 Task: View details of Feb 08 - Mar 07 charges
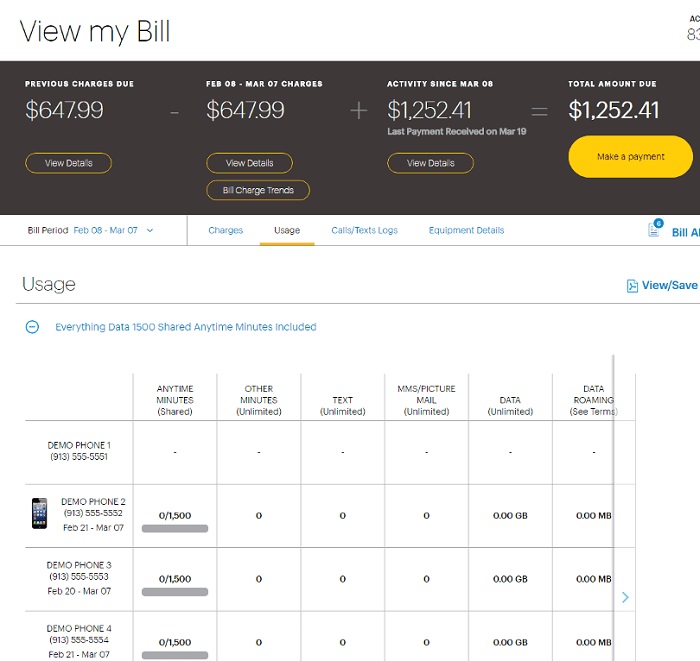click(x=249, y=163)
